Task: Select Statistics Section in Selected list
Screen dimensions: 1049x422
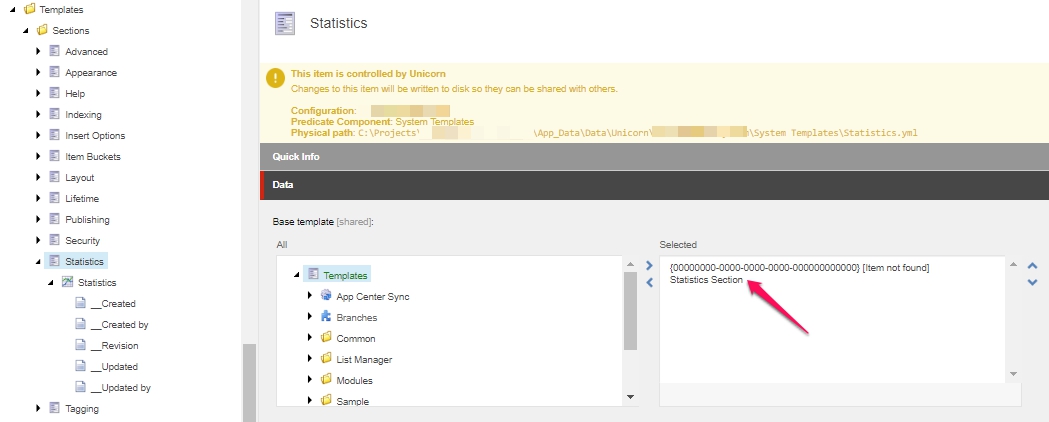Action: 706,280
